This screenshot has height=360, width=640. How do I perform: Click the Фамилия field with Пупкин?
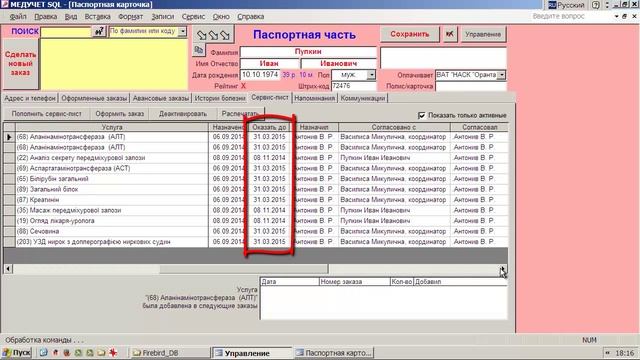pyautogui.click(x=308, y=52)
